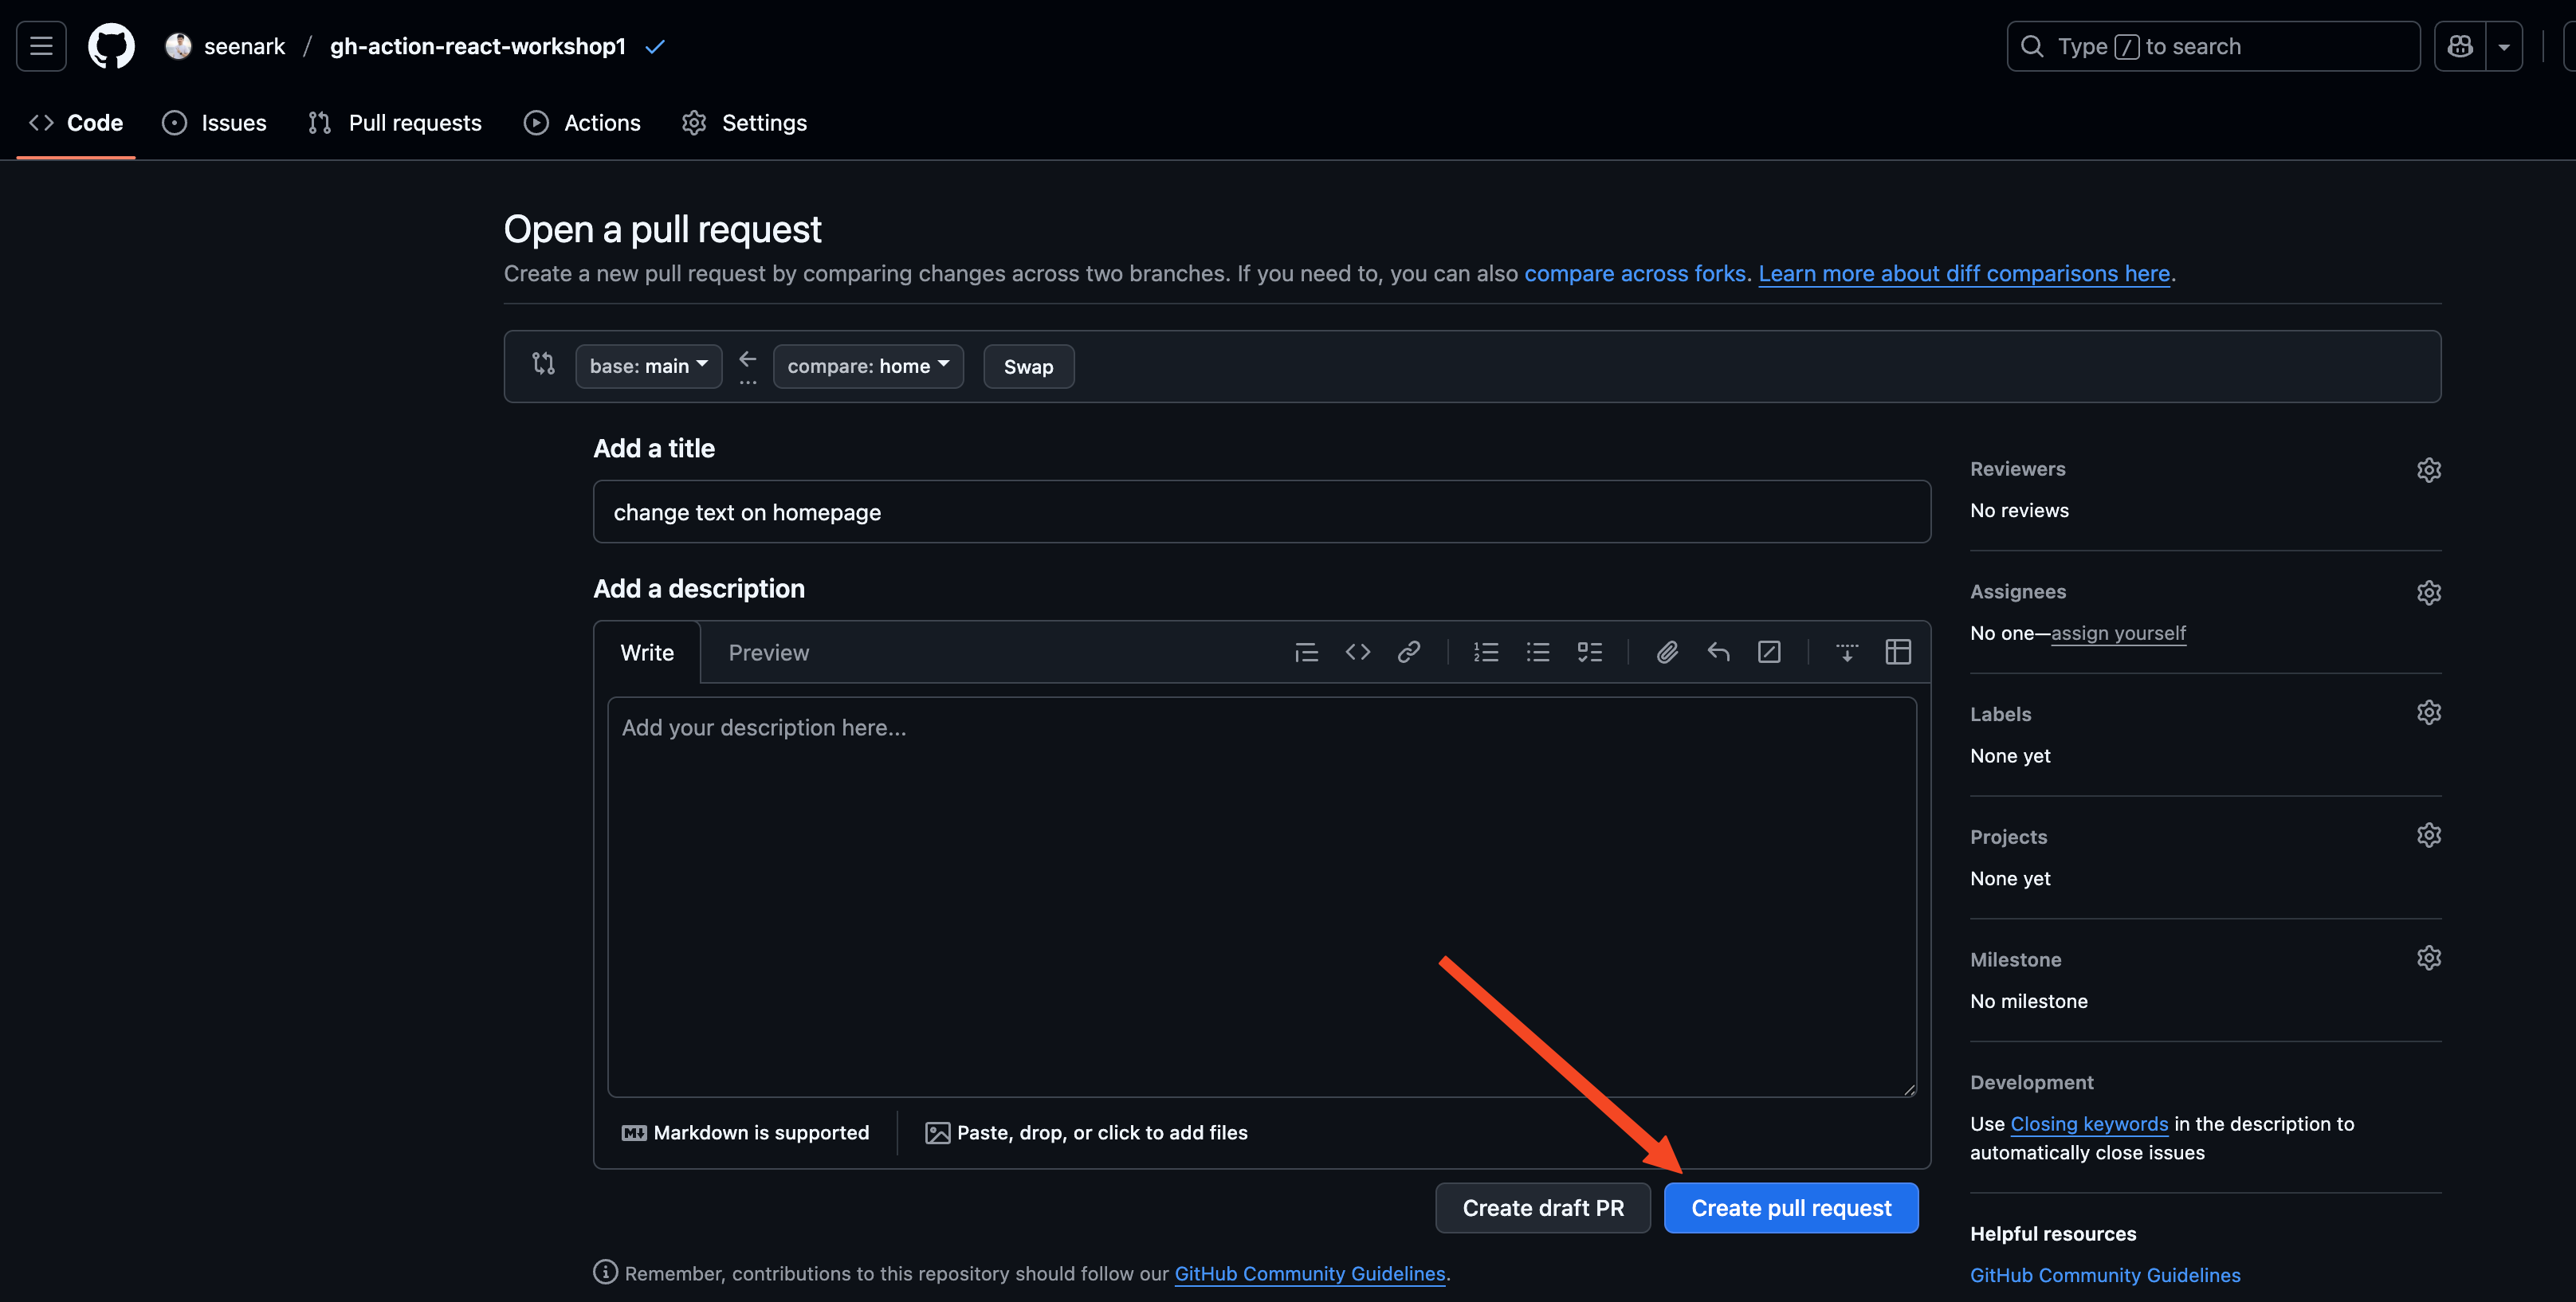Insert an unordered bullet list
Image resolution: width=2576 pixels, height=1302 pixels.
[x=1537, y=652]
